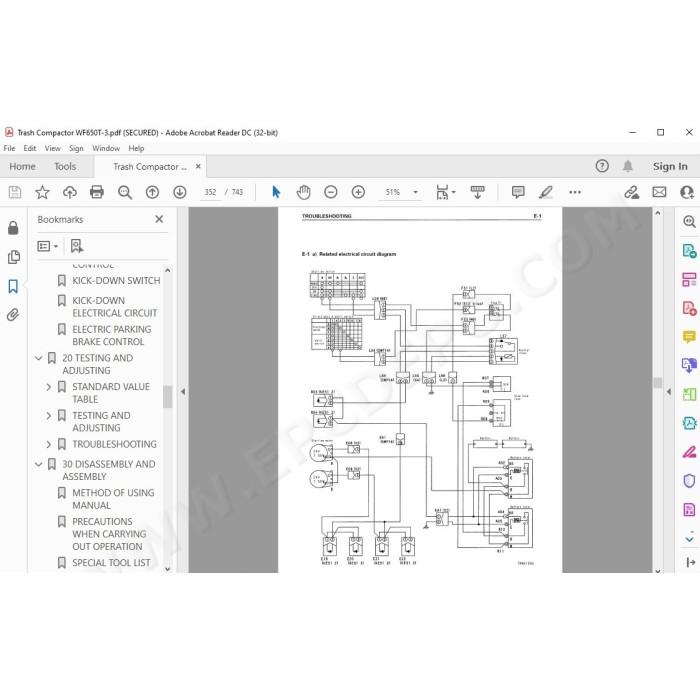Close the Bookmarks panel
Screen dimensions: 700x700
159,219
